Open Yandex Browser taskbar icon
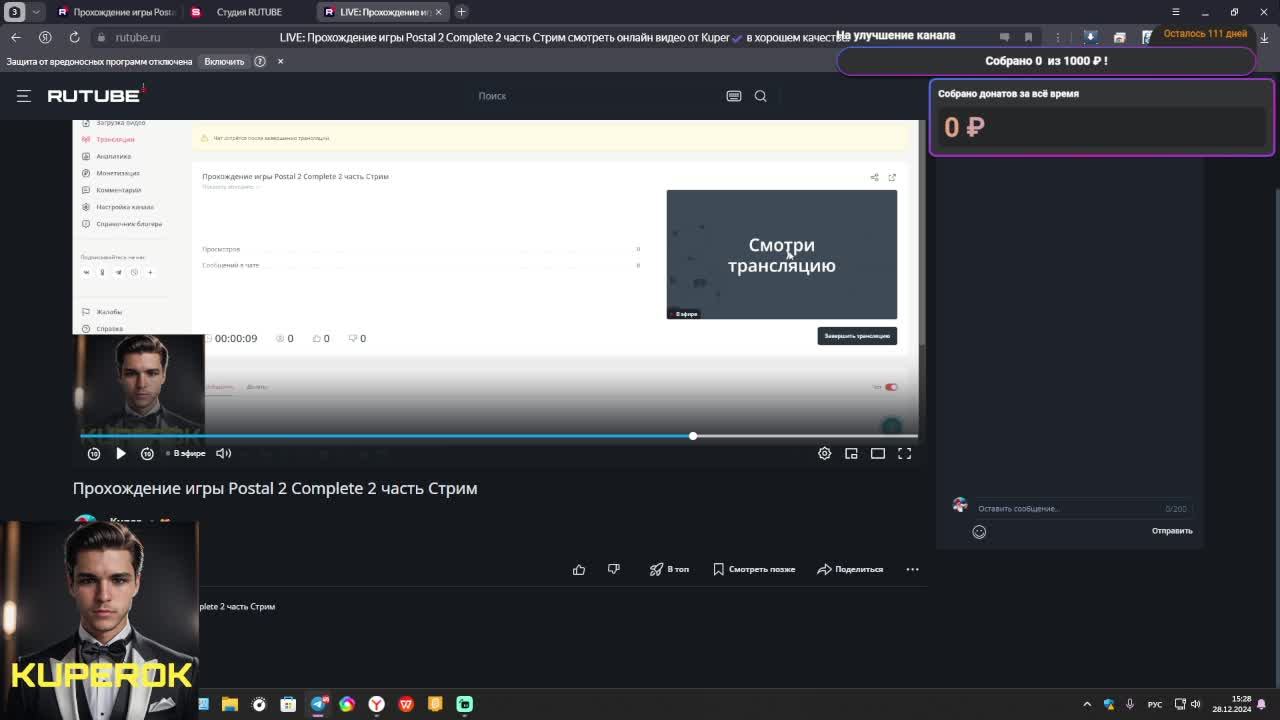The height and width of the screenshot is (720, 1280). coord(377,704)
